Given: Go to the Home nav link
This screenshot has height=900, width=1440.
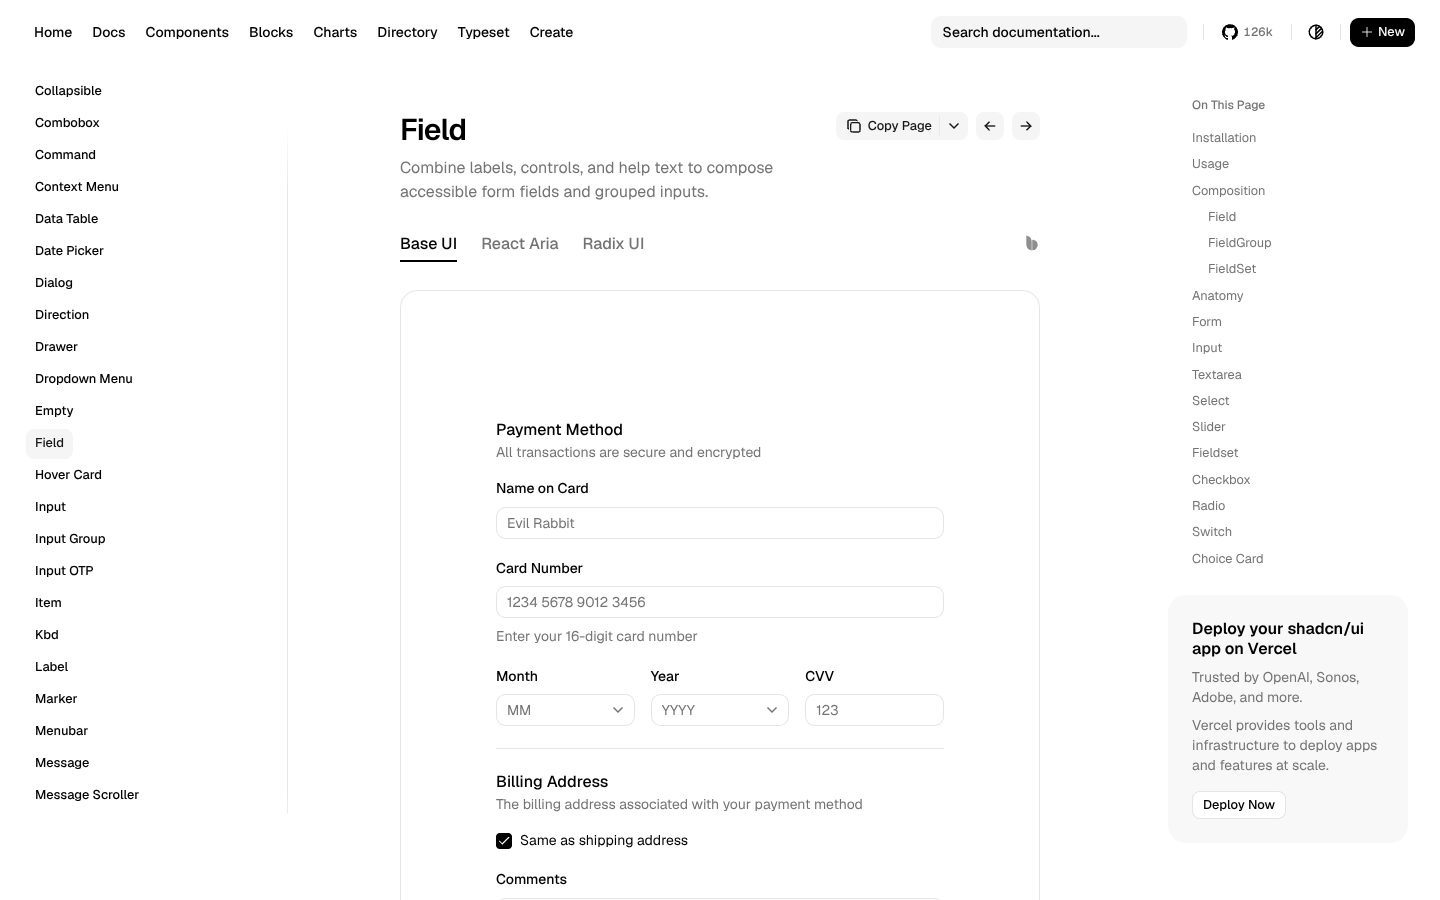Looking at the screenshot, I should [53, 32].
